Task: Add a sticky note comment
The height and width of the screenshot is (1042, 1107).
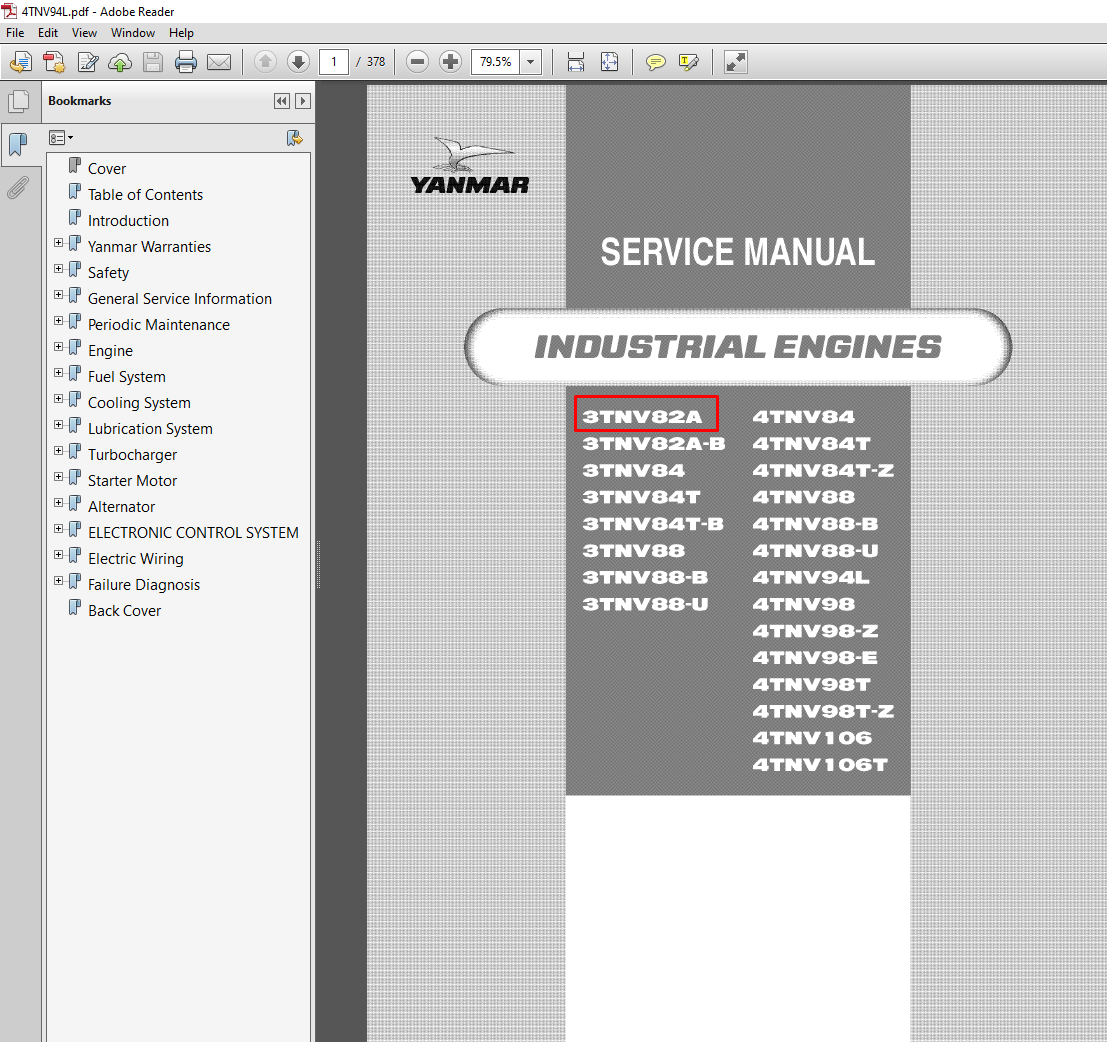Action: click(x=656, y=62)
